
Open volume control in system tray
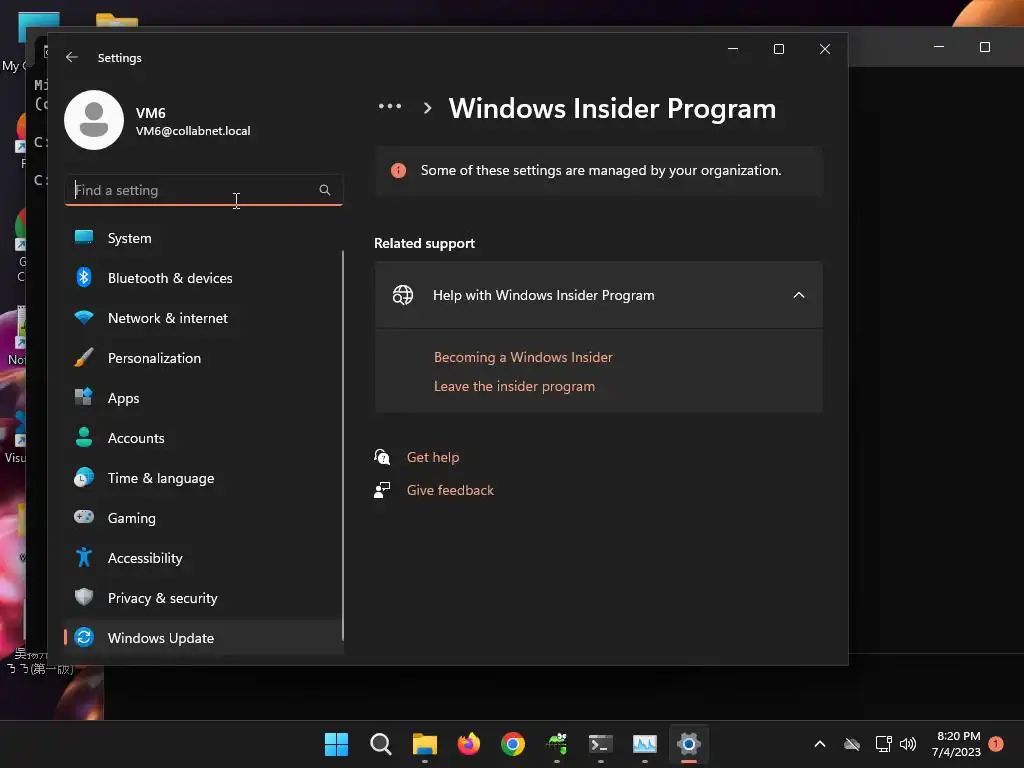[908, 744]
